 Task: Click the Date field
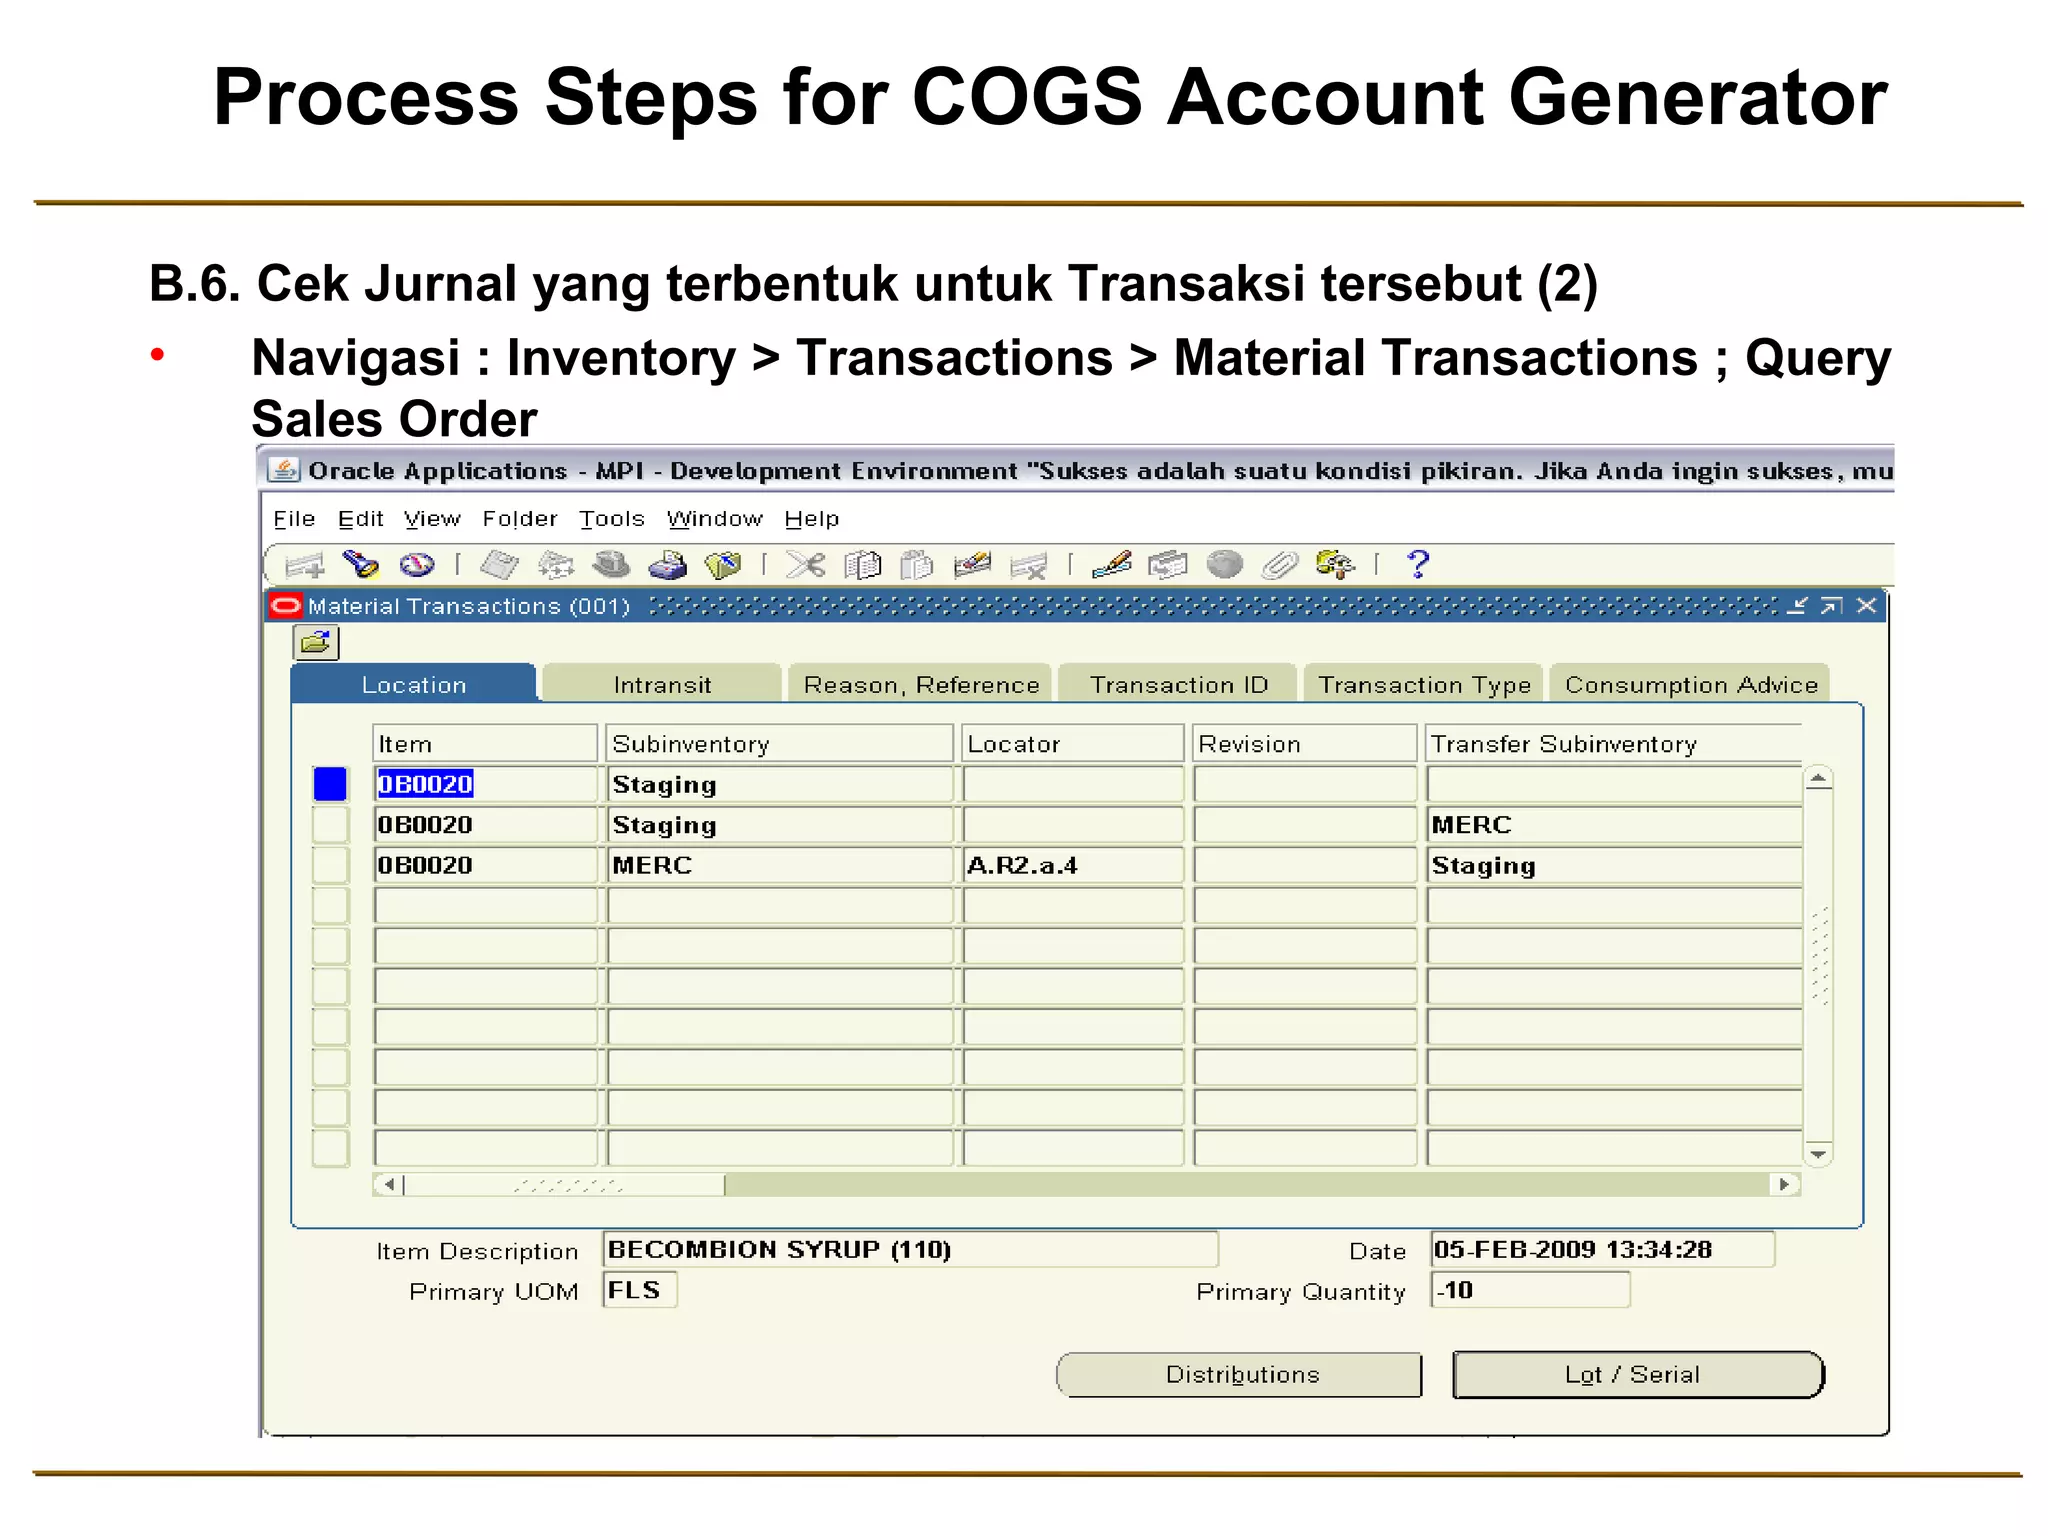[1602, 1250]
